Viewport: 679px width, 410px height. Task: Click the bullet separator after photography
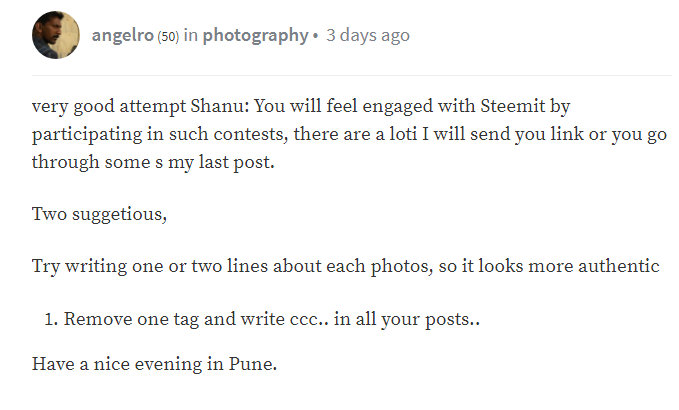316,36
